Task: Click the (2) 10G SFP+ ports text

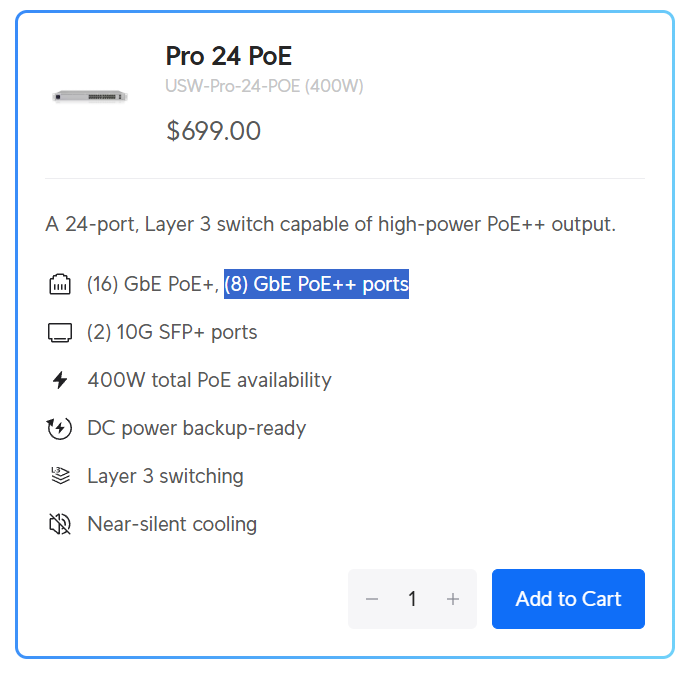Action: tap(172, 332)
